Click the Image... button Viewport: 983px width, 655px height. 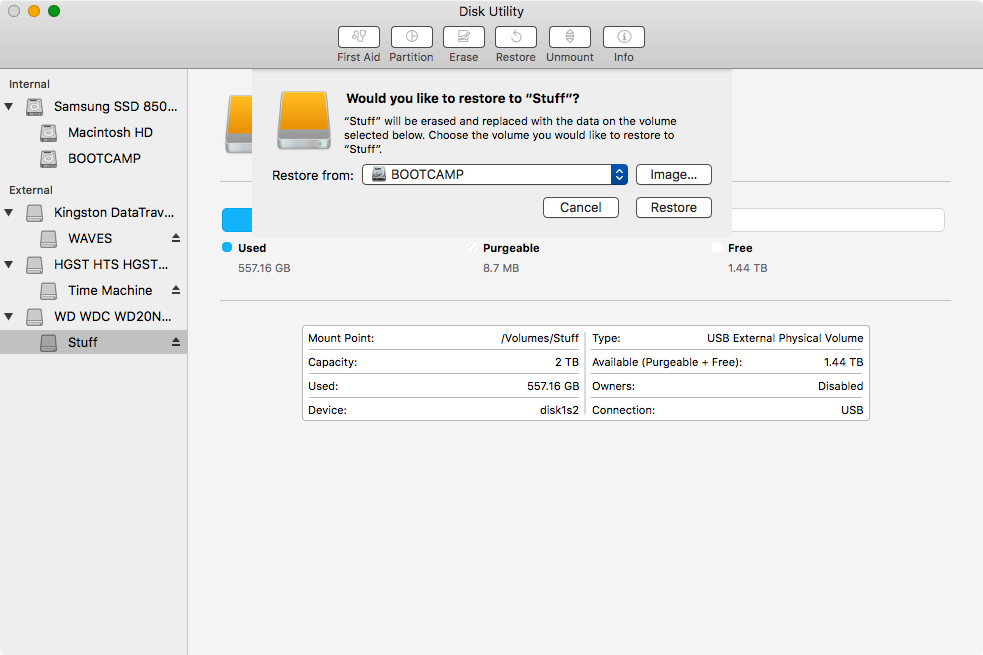(673, 174)
